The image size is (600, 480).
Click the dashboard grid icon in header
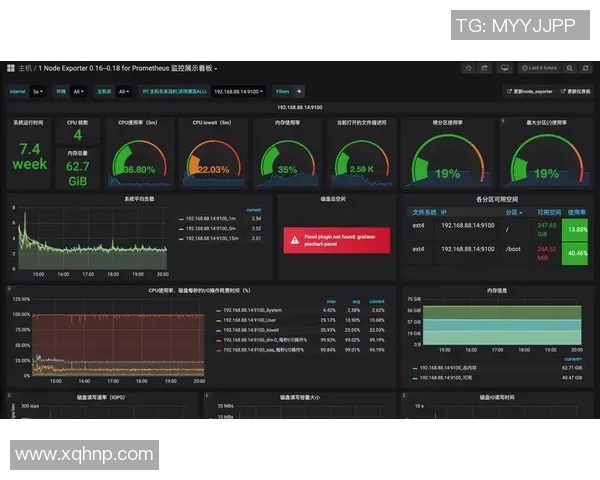pyautogui.click(x=10, y=68)
